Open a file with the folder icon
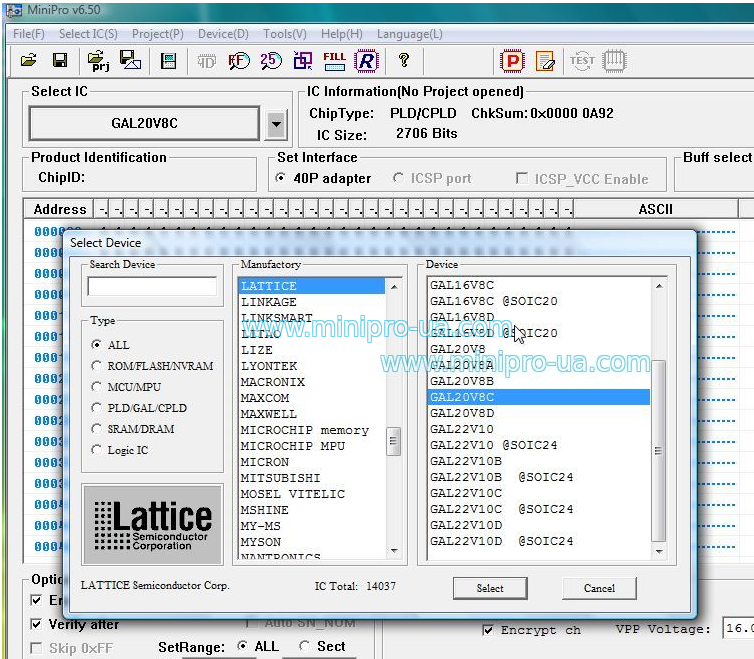Viewport: 754px width, 659px height. (x=29, y=61)
